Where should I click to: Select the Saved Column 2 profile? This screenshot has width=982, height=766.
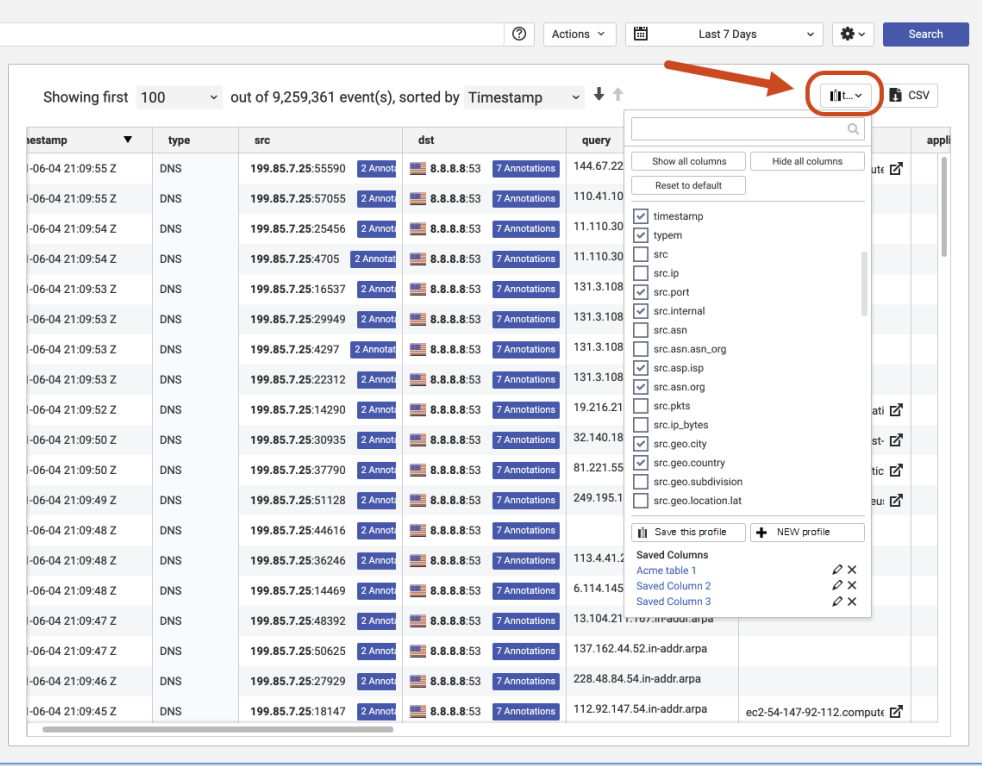point(673,585)
